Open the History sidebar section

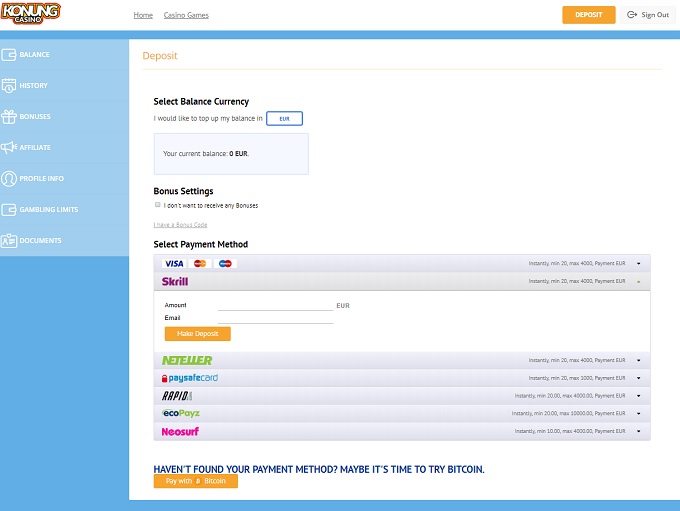33,86
